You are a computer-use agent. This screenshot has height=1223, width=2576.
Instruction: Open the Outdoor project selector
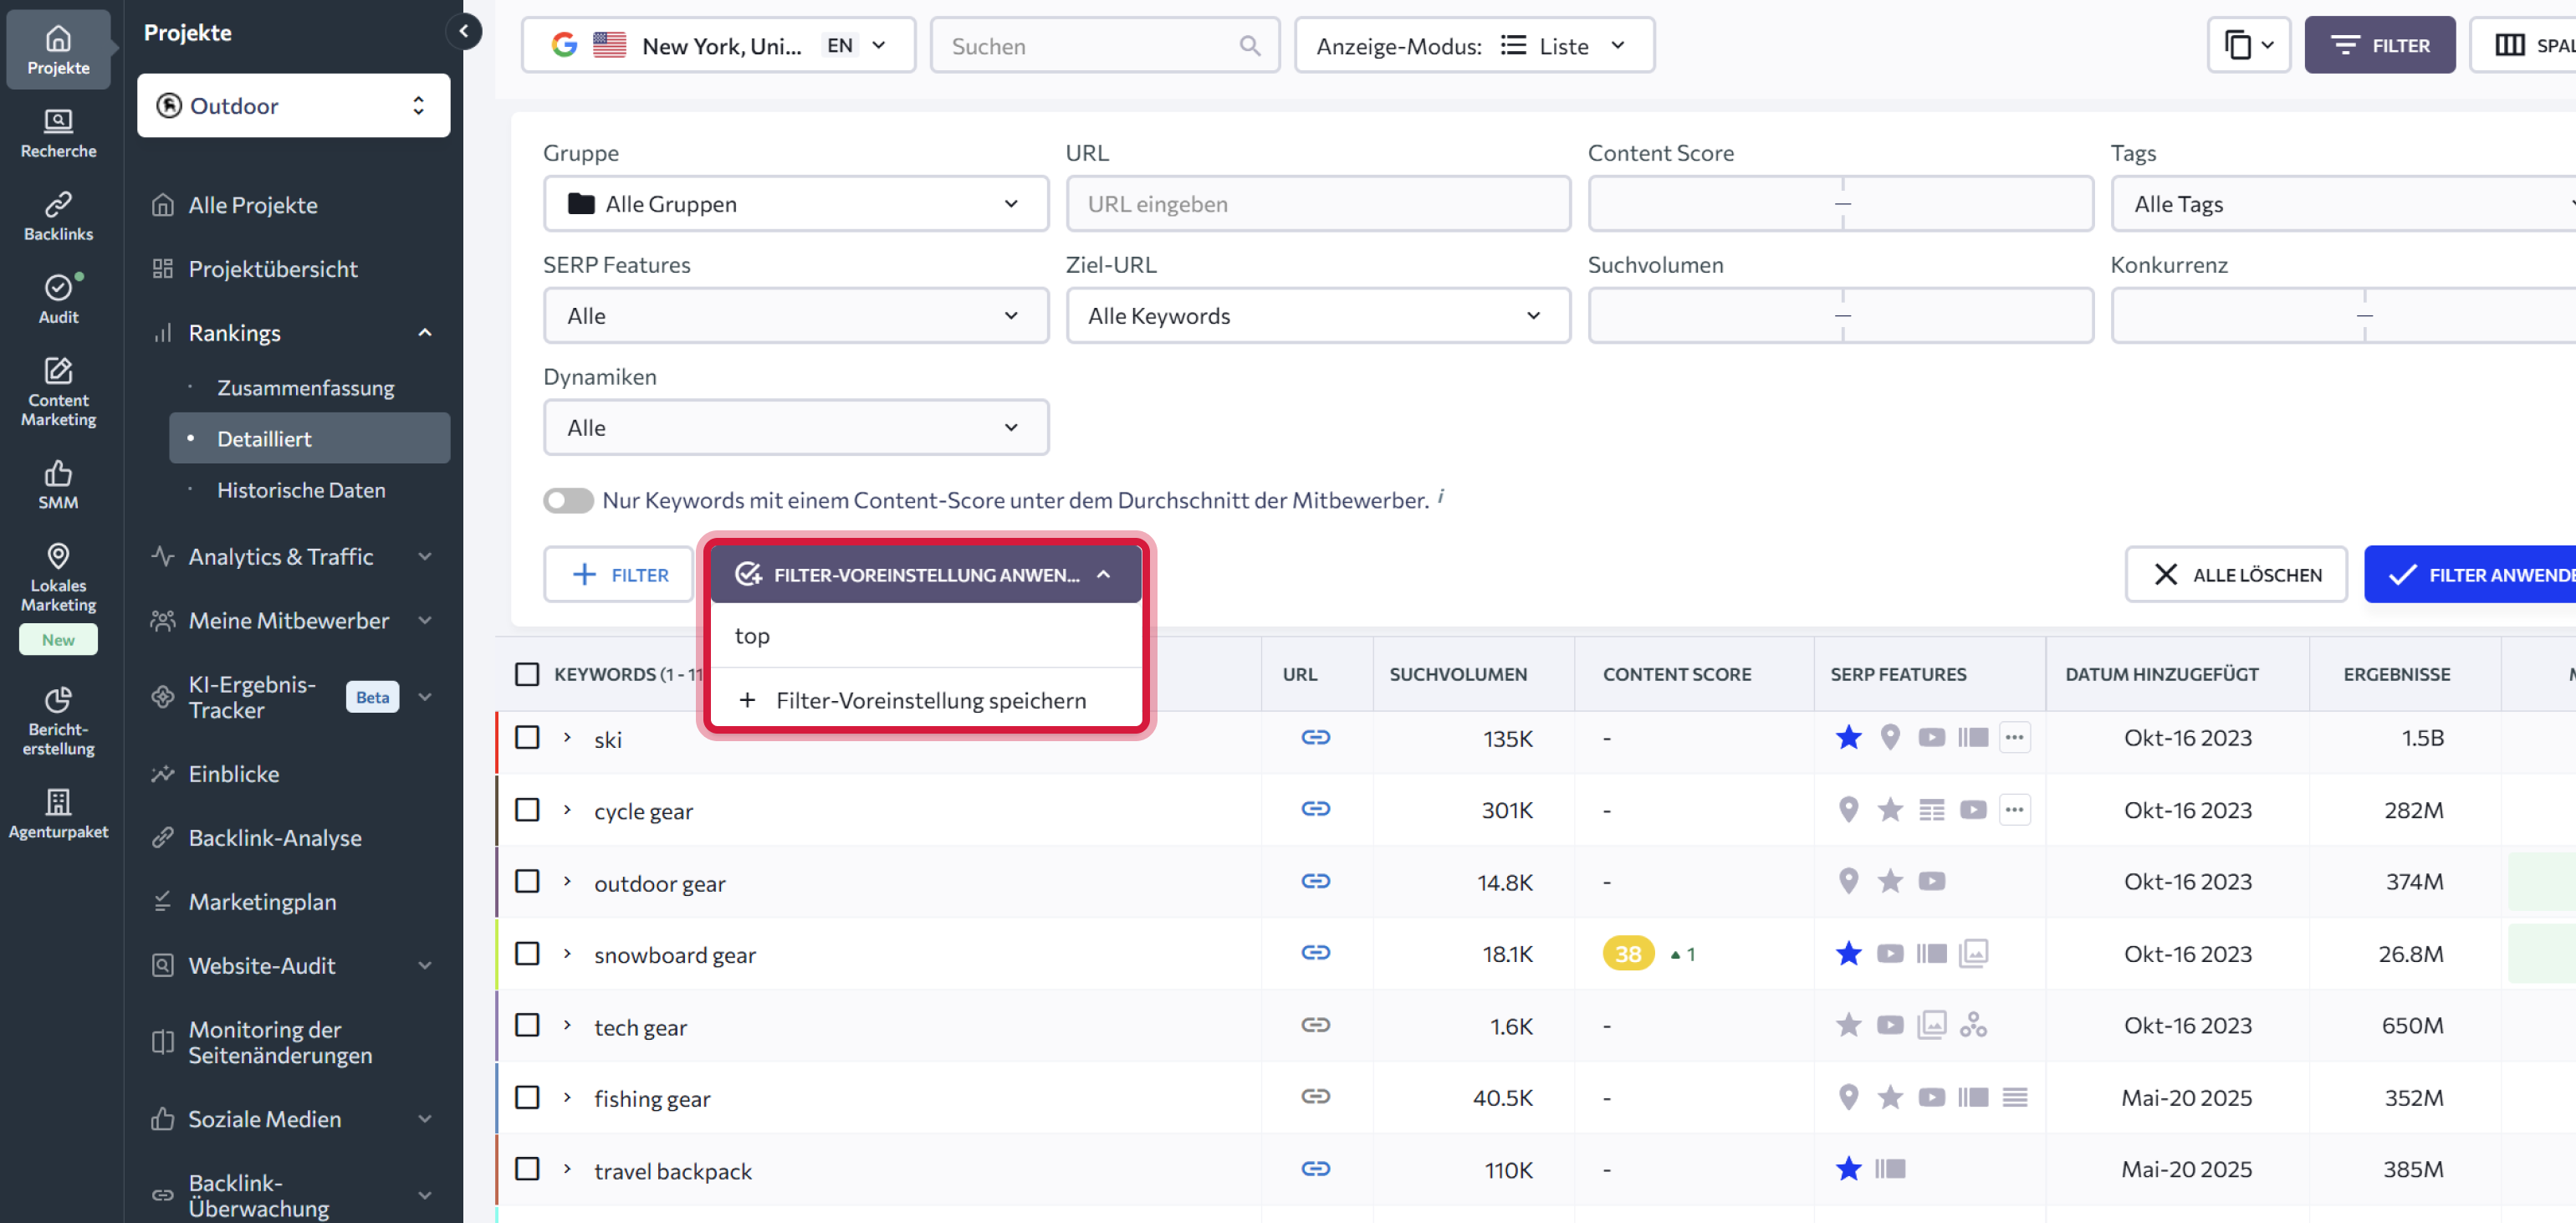click(293, 105)
